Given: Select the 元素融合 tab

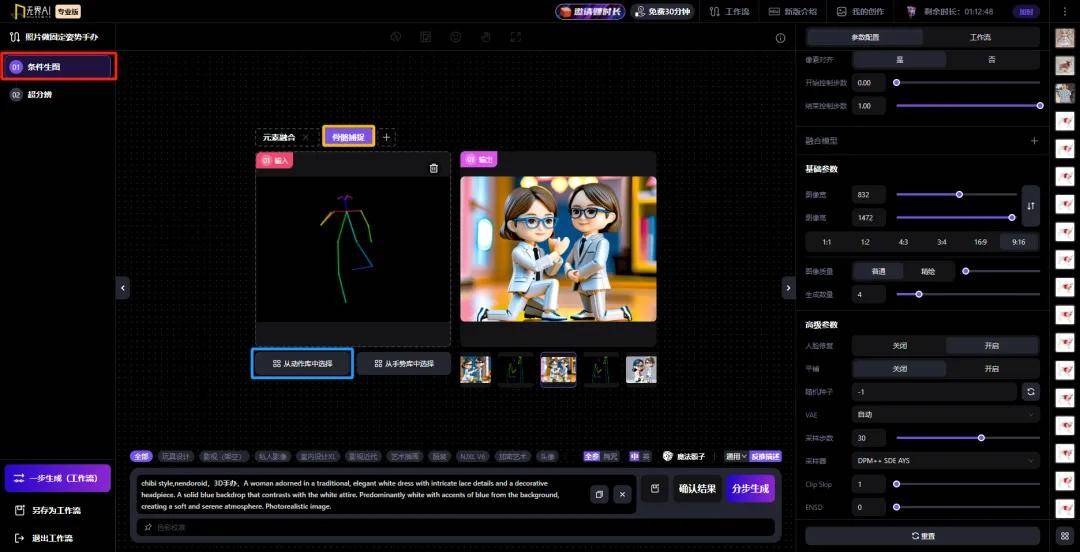Looking at the screenshot, I should click(279, 137).
